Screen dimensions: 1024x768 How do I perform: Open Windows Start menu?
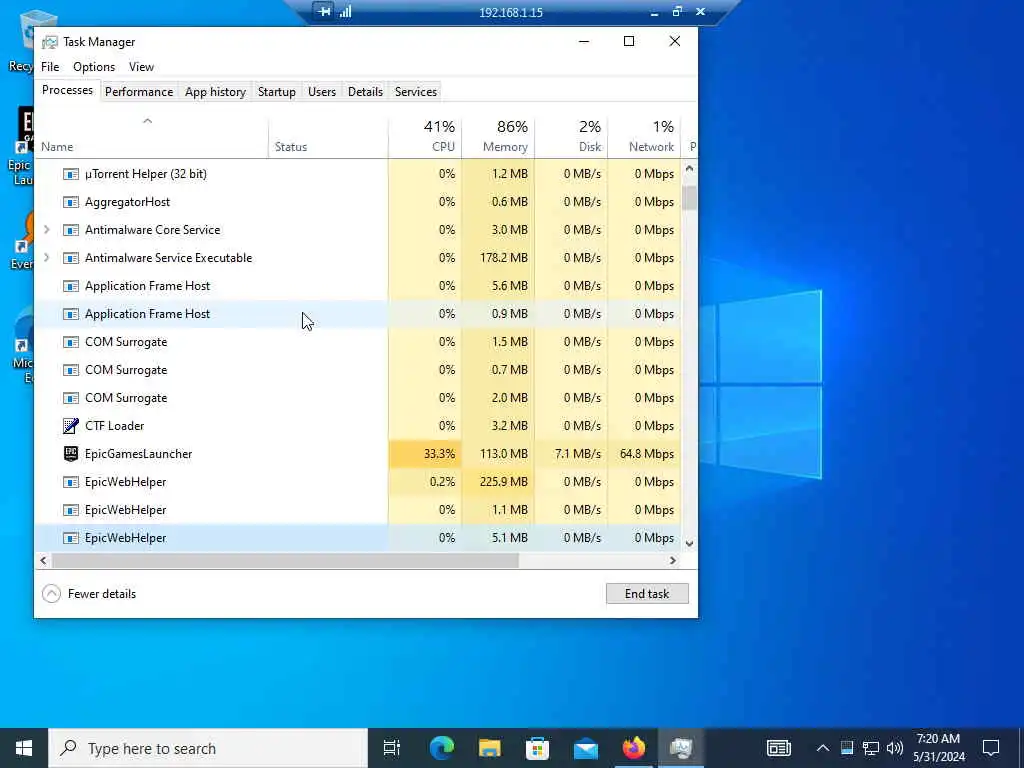tap(24, 748)
